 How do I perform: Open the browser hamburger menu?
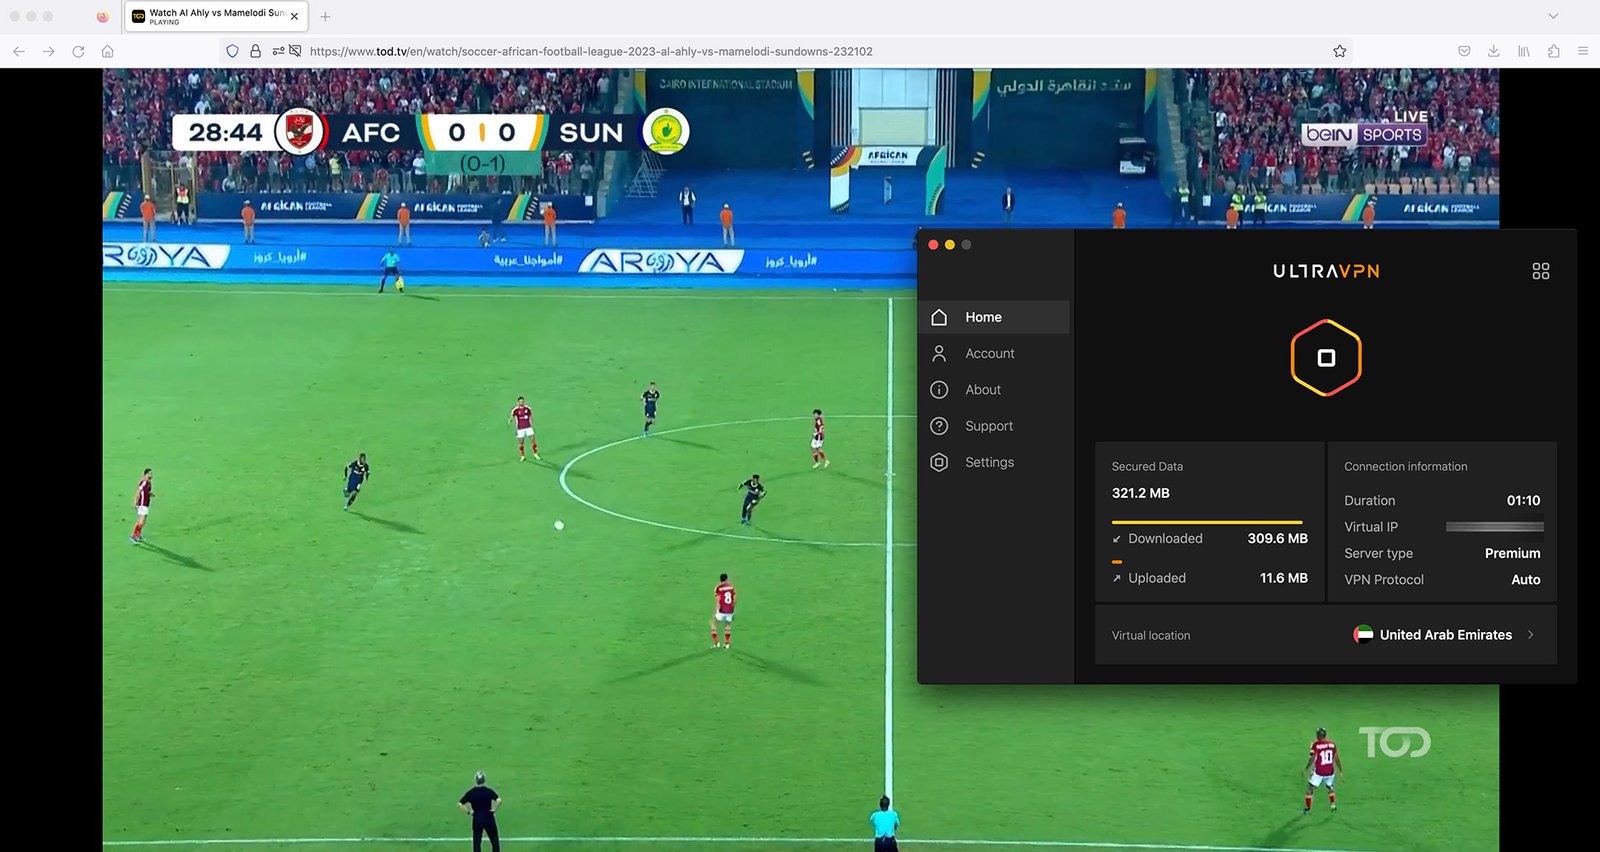point(1583,51)
